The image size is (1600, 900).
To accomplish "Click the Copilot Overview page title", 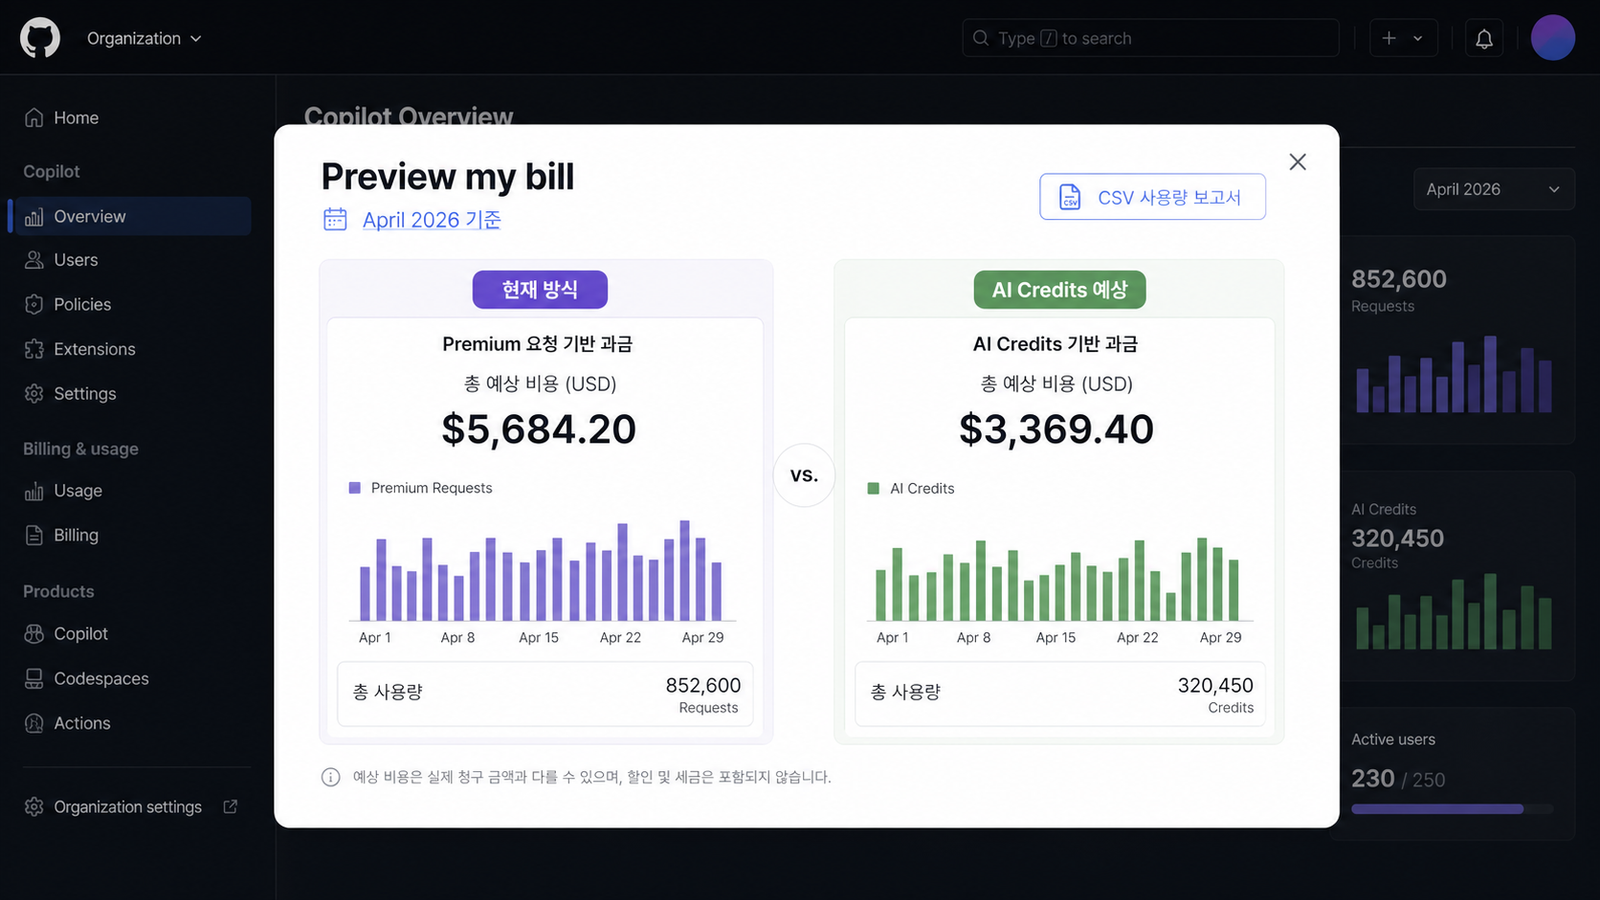I will [x=409, y=116].
